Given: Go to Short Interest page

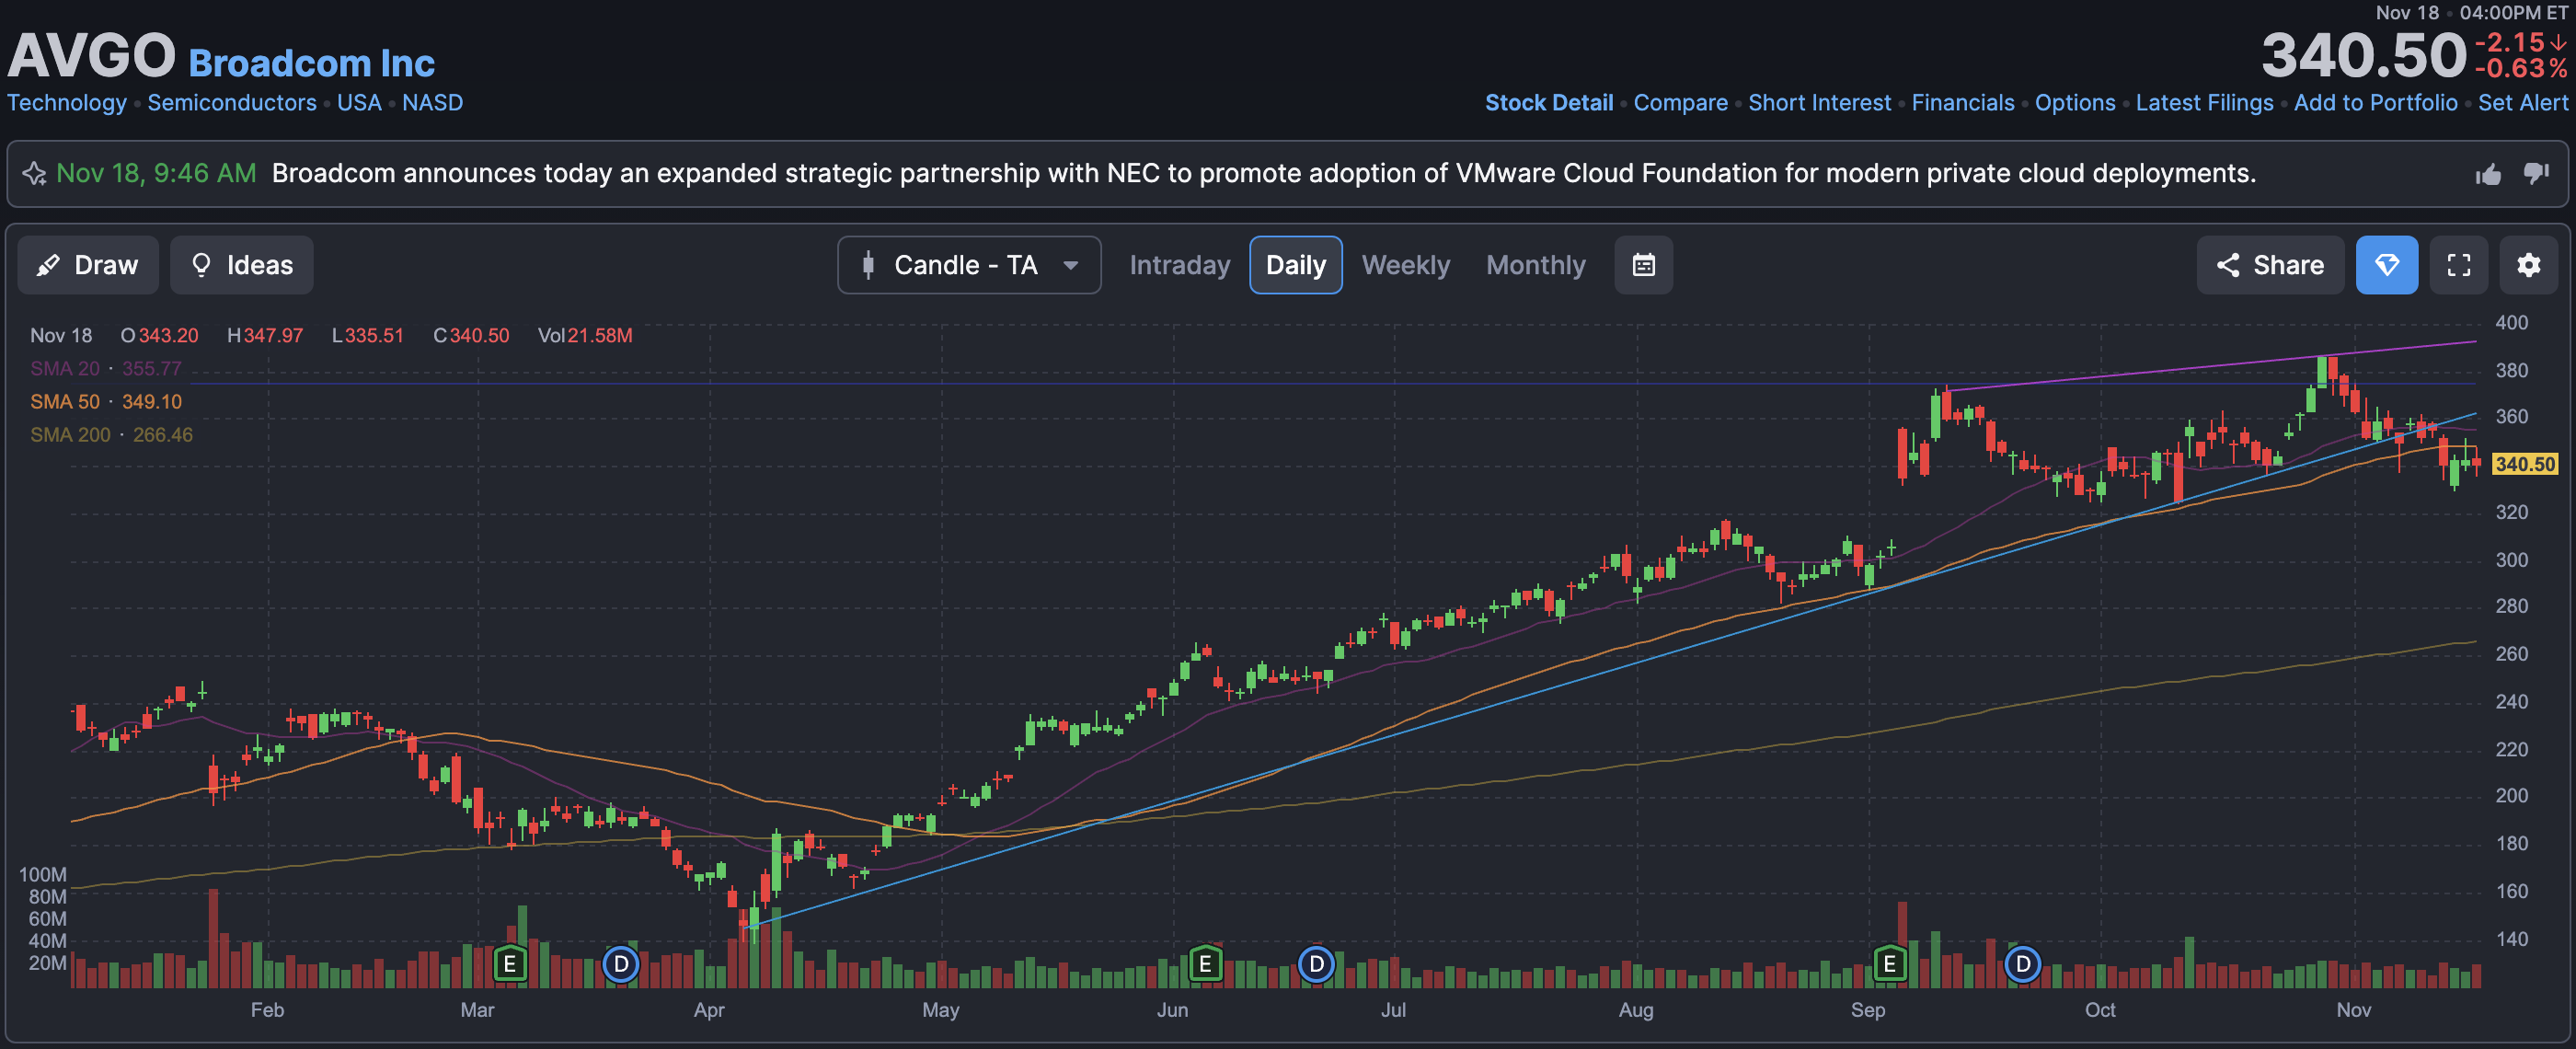Looking at the screenshot, I should pos(1819,103).
